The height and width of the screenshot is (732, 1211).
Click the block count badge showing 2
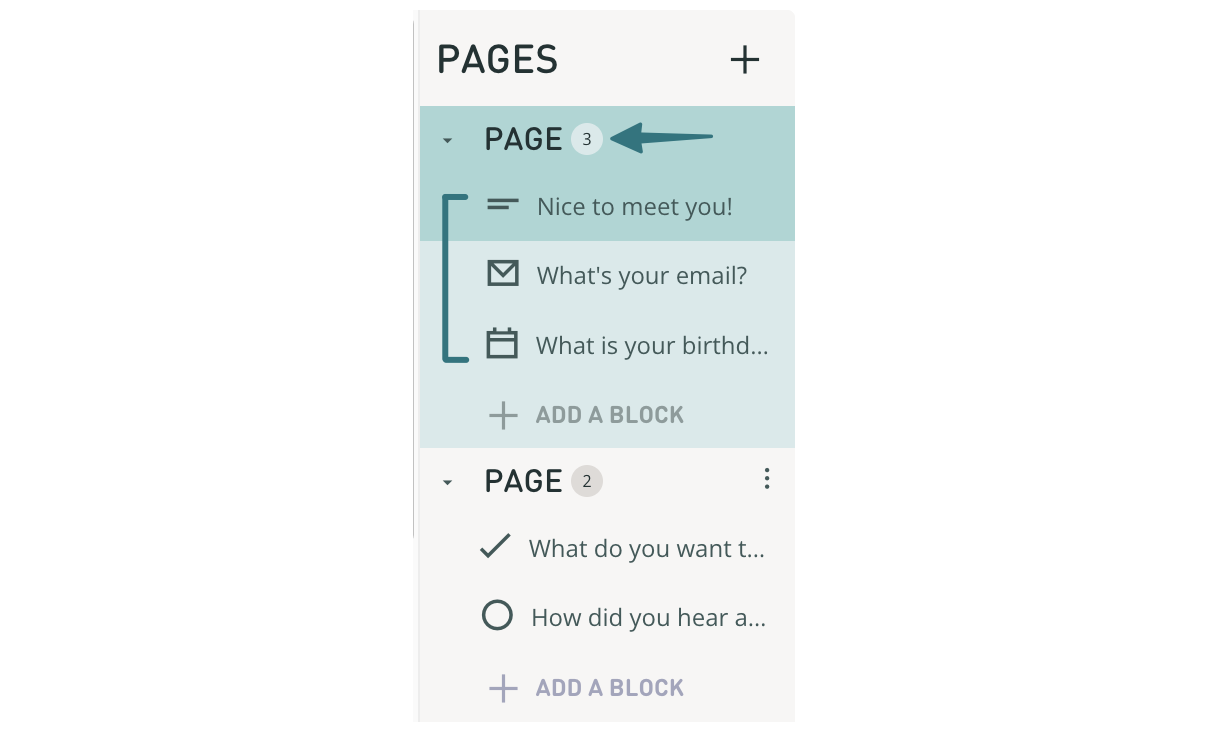coord(587,481)
